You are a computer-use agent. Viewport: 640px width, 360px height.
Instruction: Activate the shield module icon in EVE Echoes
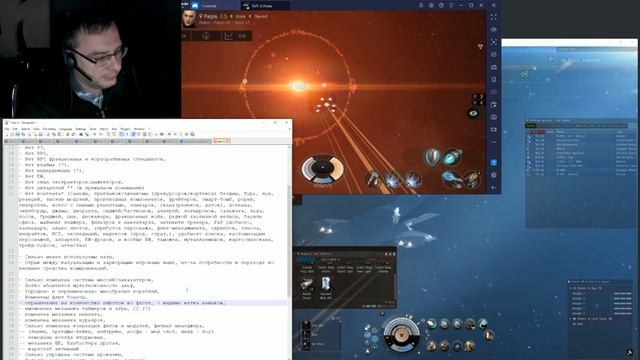432,157
